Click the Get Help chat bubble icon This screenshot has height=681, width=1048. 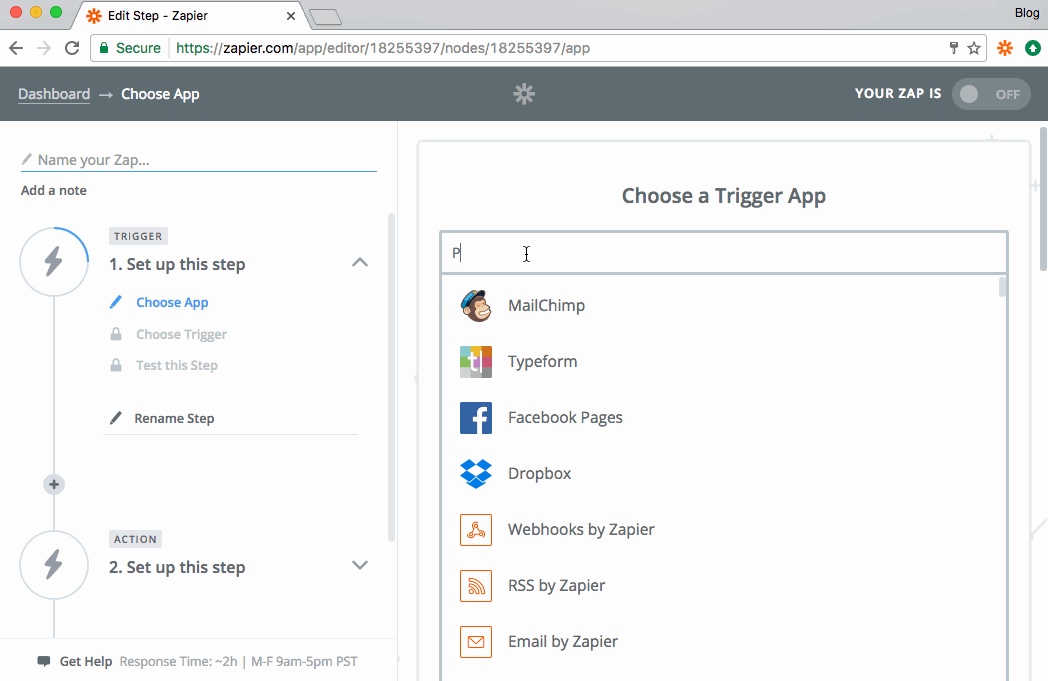[x=44, y=662]
